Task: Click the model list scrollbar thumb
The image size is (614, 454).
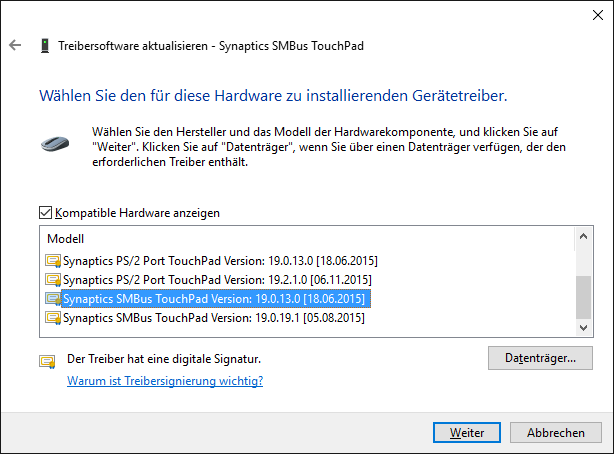Action: click(584, 296)
